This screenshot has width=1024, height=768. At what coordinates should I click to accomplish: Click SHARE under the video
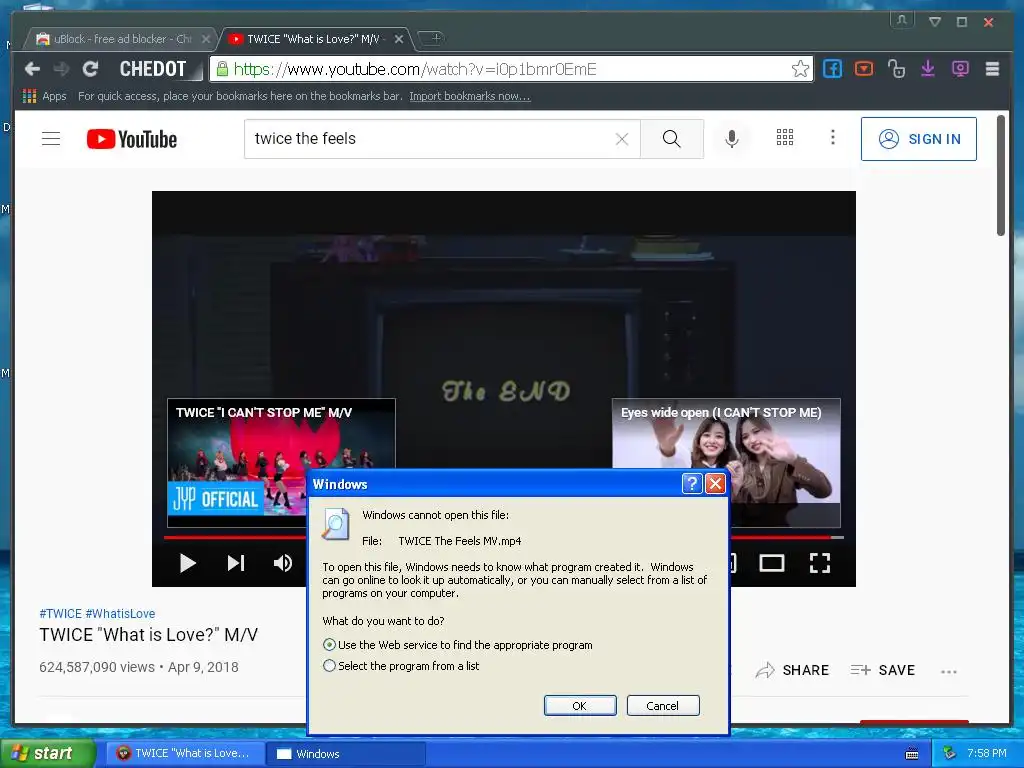click(792, 670)
